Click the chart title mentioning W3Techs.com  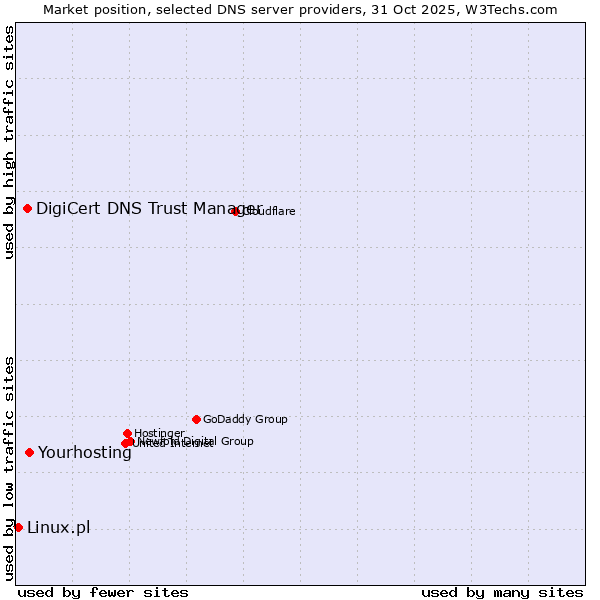(300, 9)
